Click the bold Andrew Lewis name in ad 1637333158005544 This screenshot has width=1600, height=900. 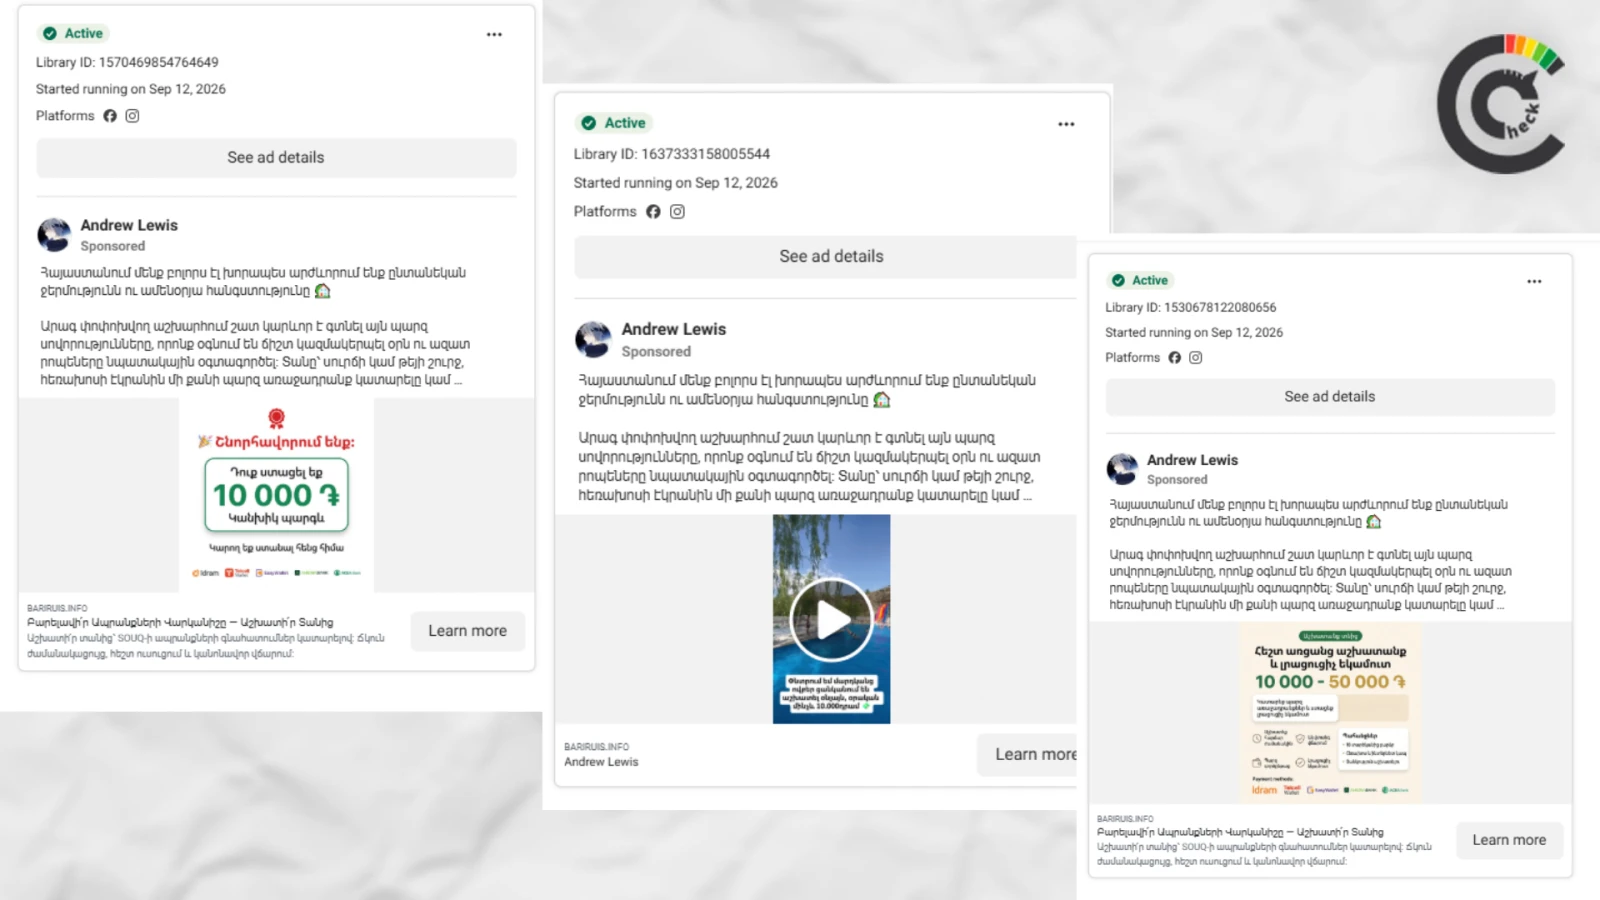pos(674,329)
